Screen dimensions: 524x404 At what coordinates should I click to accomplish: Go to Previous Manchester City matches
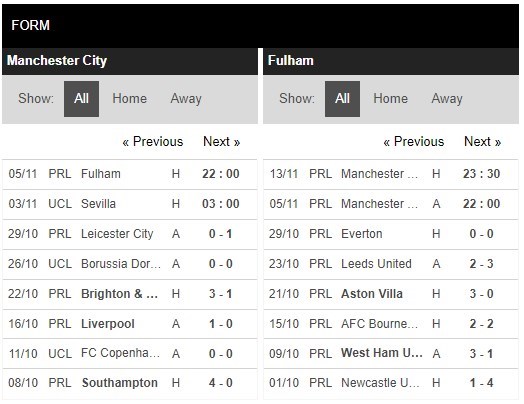153,141
